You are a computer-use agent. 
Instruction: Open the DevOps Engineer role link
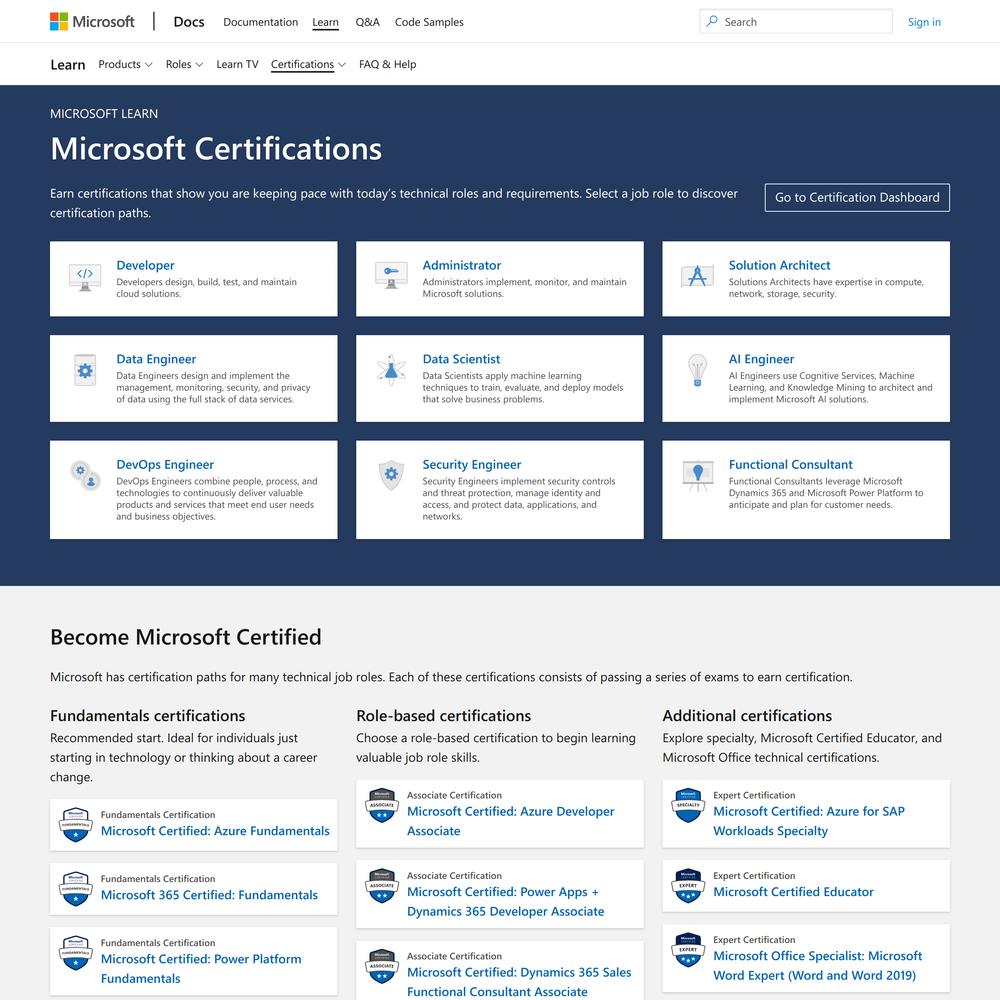click(165, 464)
